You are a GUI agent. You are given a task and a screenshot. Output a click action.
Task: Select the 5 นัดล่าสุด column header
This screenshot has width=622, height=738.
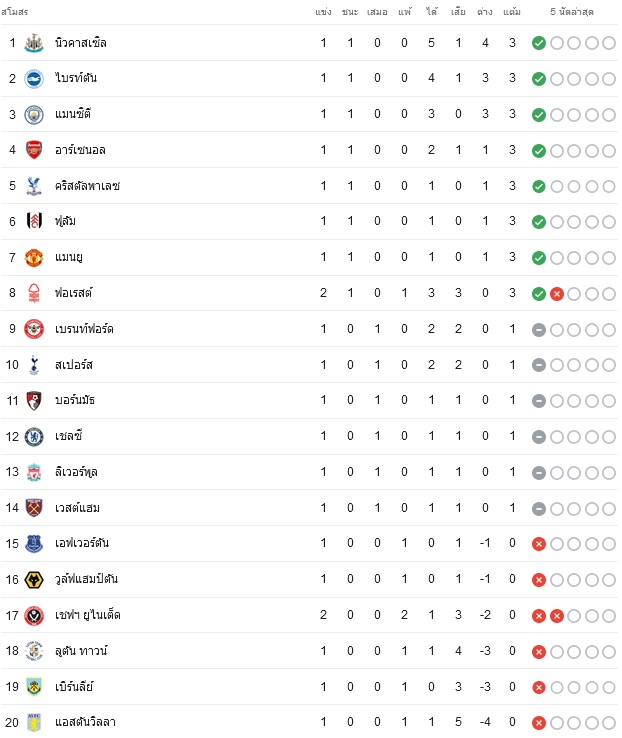(572, 12)
